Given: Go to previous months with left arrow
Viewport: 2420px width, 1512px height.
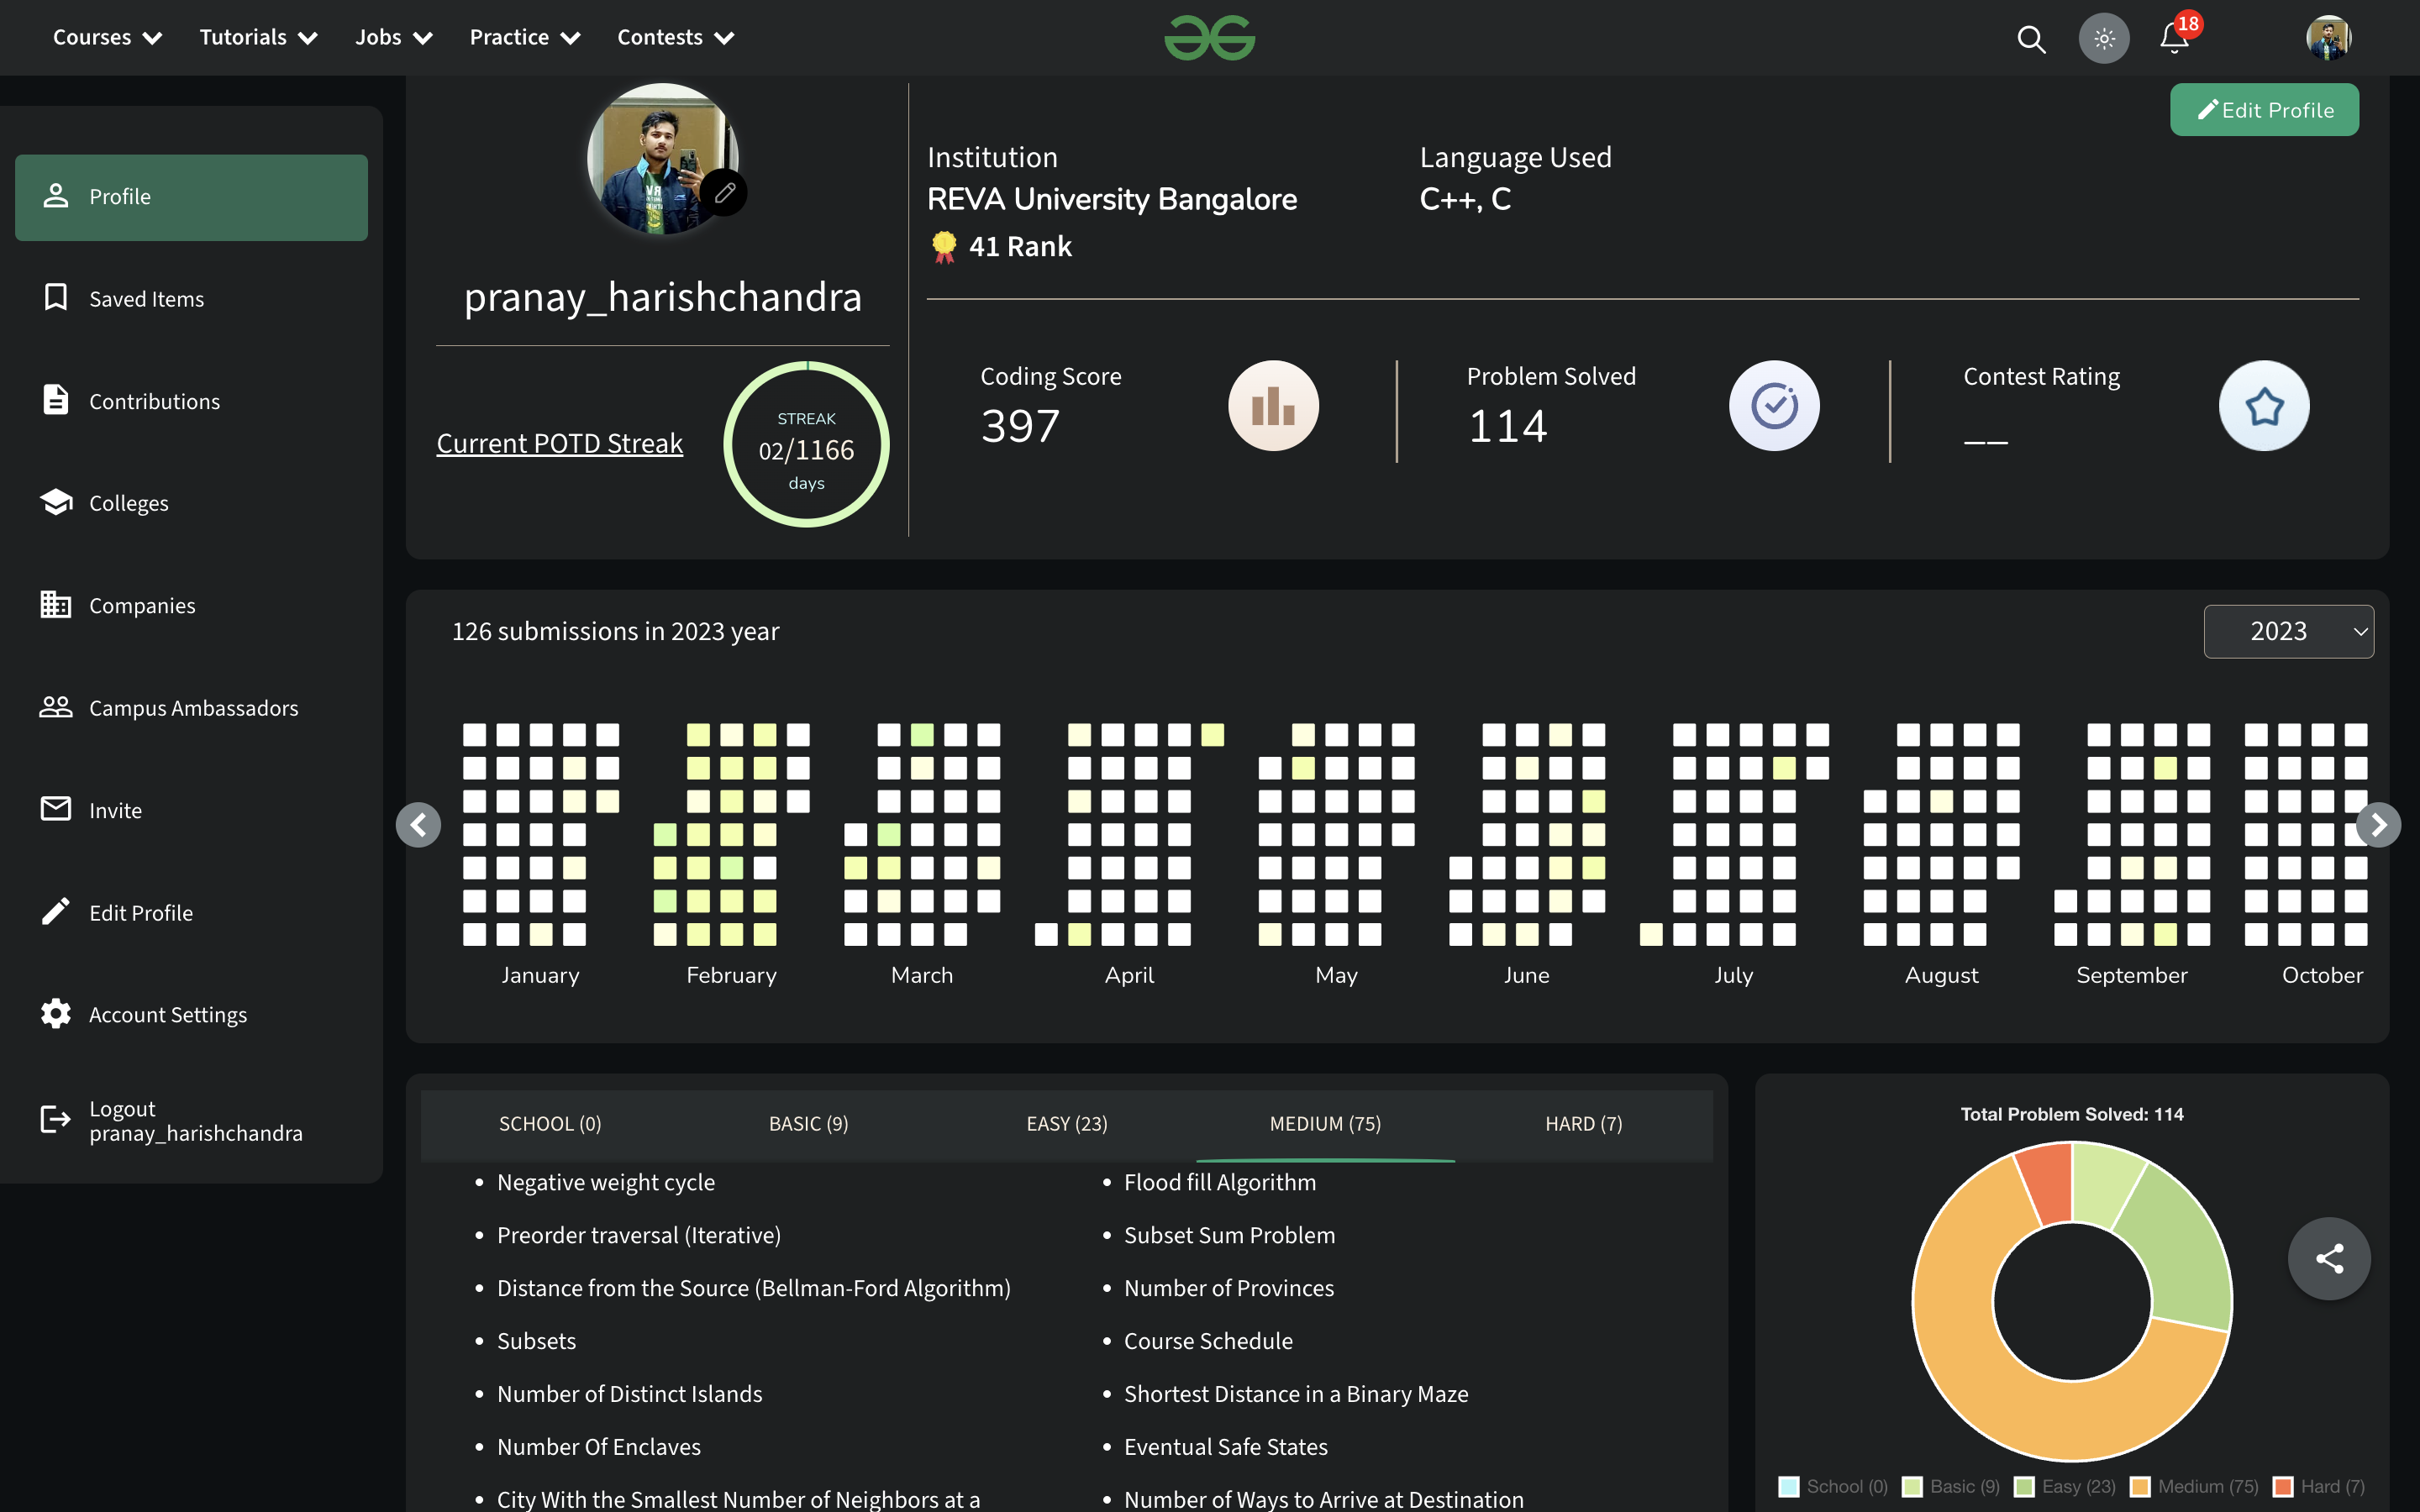Looking at the screenshot, I should (x=418, y=825).
